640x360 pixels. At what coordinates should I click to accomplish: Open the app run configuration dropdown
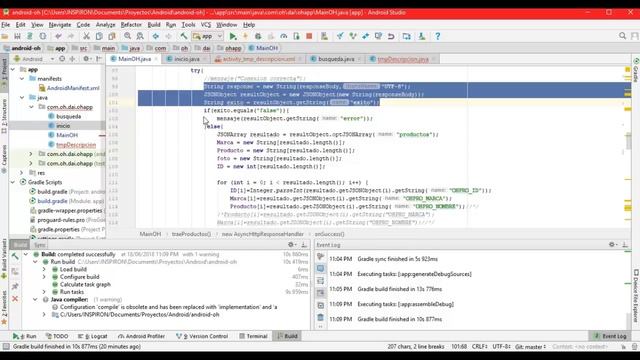coord(207,36)
